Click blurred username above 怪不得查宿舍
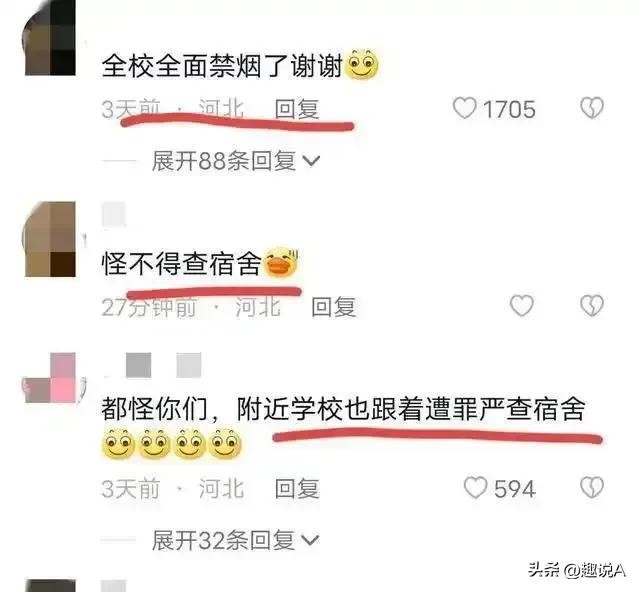 tap(114, 215)
